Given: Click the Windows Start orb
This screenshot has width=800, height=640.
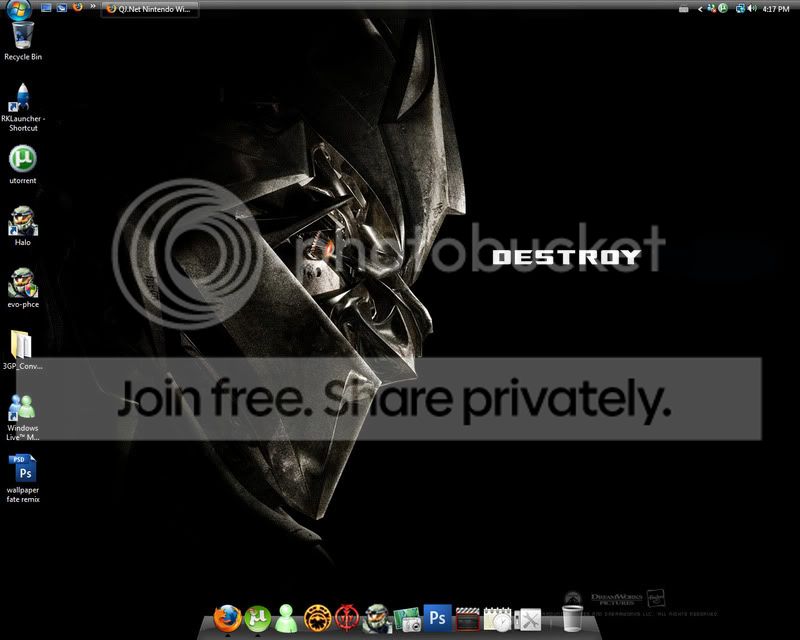Looking at the screenshot, I should 19,9.
